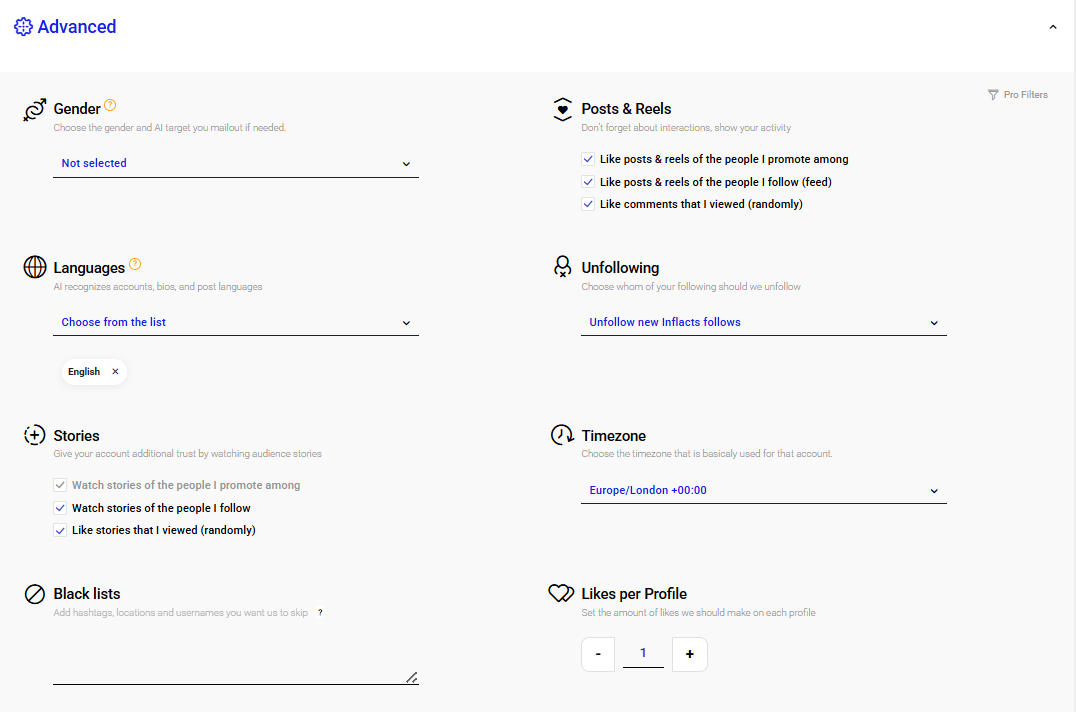Click the Likes per Profile hearts icon

coord(561,593)
